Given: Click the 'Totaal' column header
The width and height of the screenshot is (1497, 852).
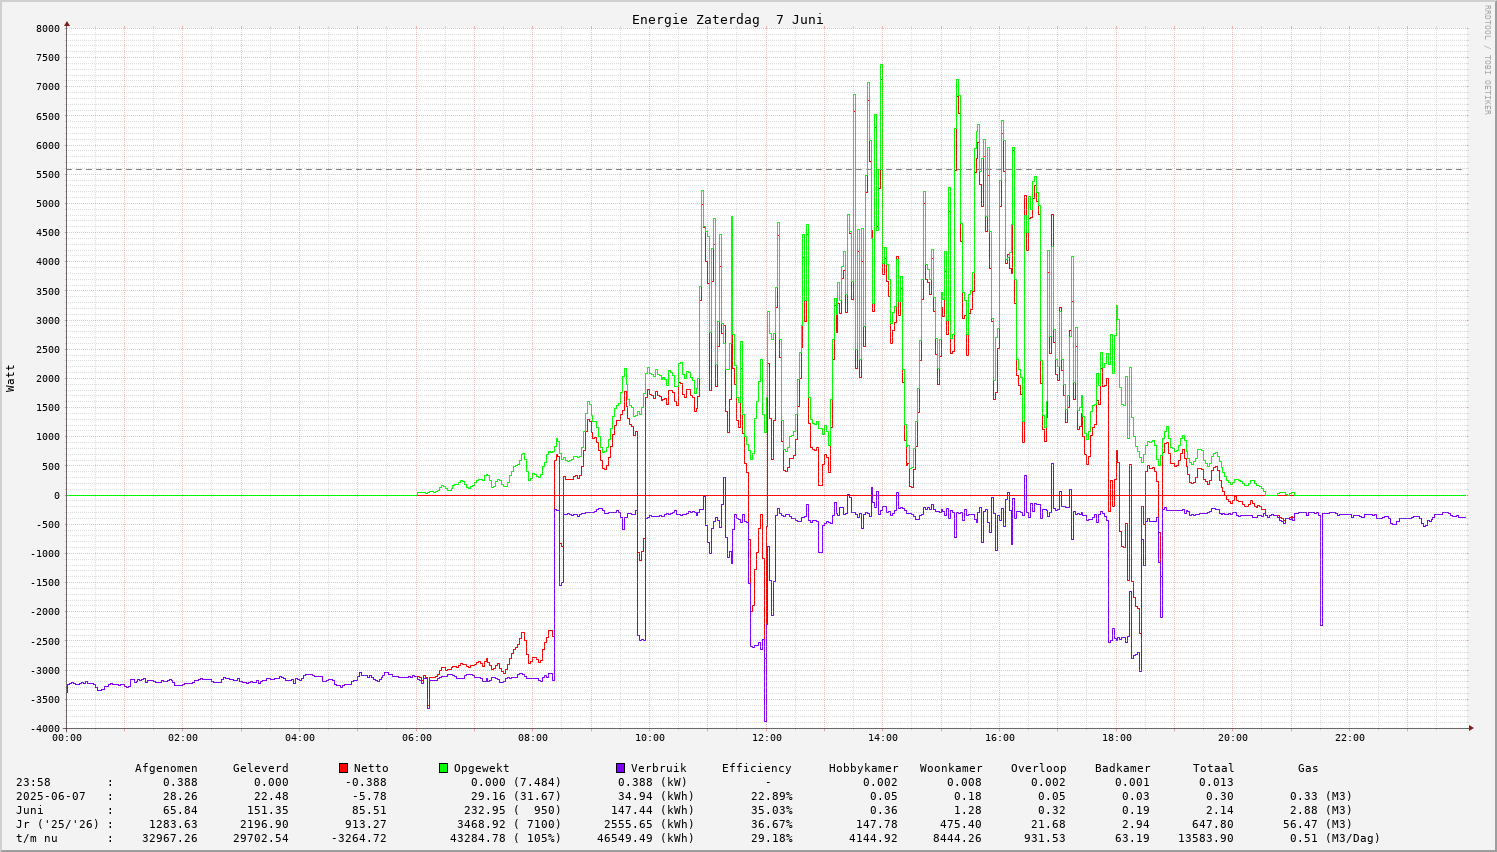Looking at the screenshot, I should tap(1213, 768).
